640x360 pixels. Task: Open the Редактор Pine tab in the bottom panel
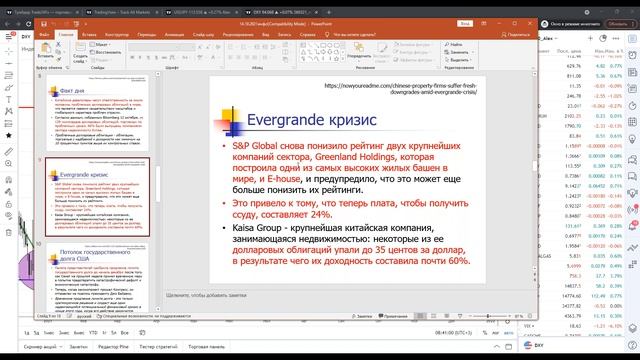[x=113, y=347]
